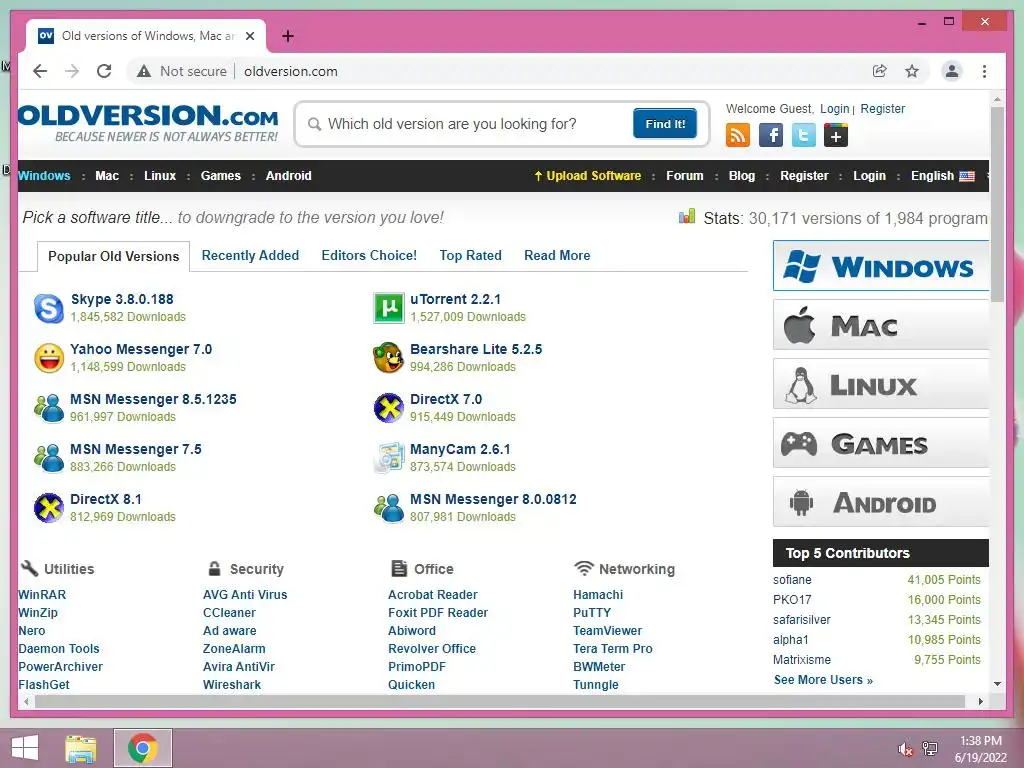Click the uTorrent green icon
Viewport: 1024px width, 768px height.
pos(389,308)
